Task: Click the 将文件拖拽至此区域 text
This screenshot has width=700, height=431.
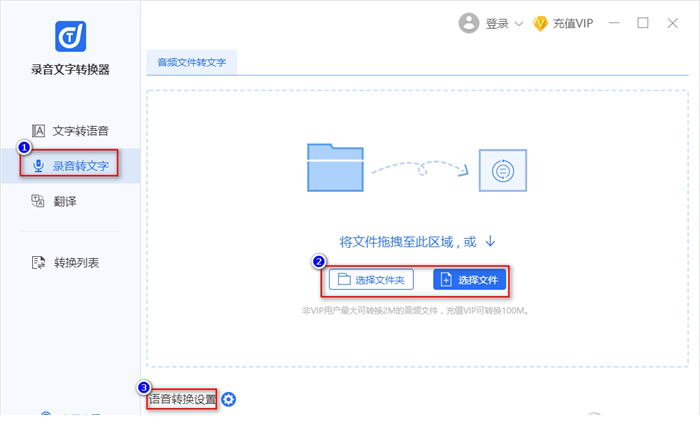Action: coord(396,242)
